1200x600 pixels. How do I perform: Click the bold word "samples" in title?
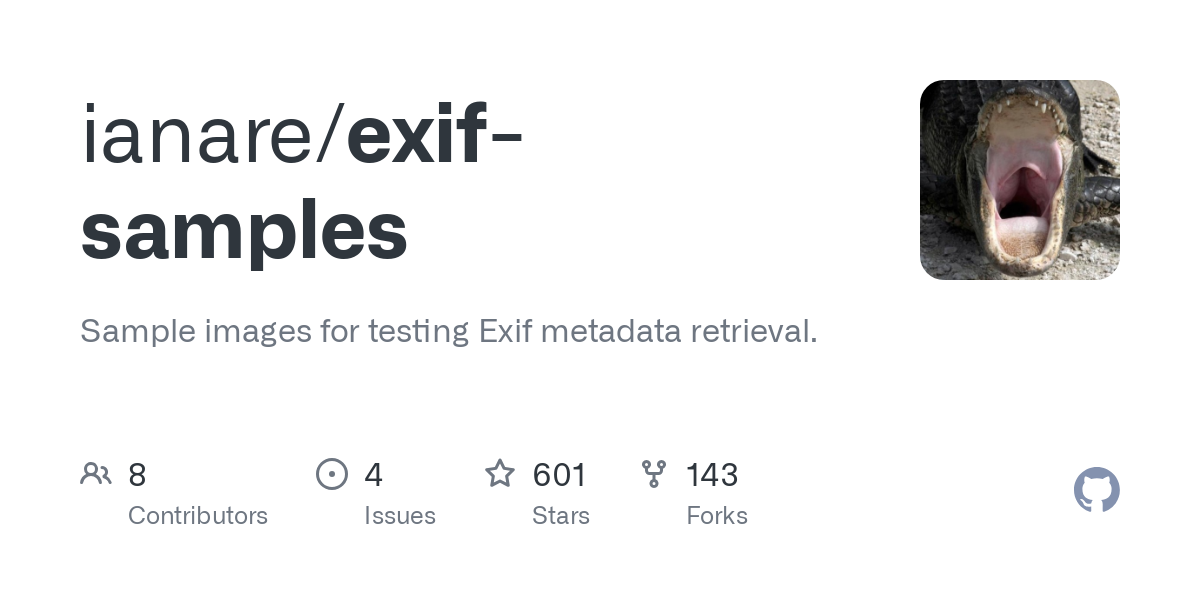244,230
